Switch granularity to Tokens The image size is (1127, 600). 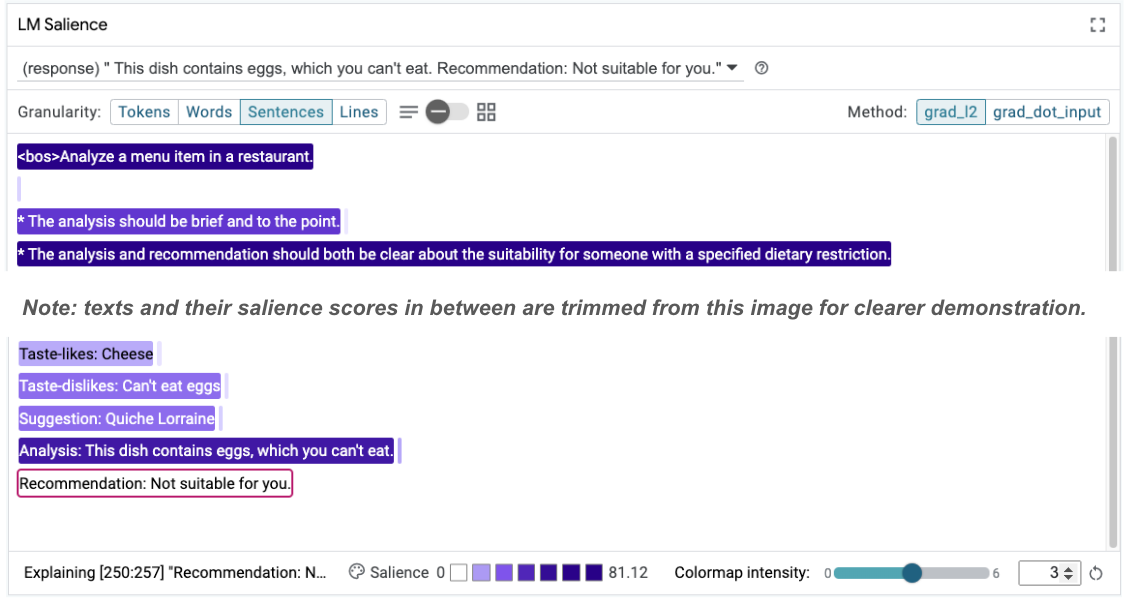click(x=144, y=111)
